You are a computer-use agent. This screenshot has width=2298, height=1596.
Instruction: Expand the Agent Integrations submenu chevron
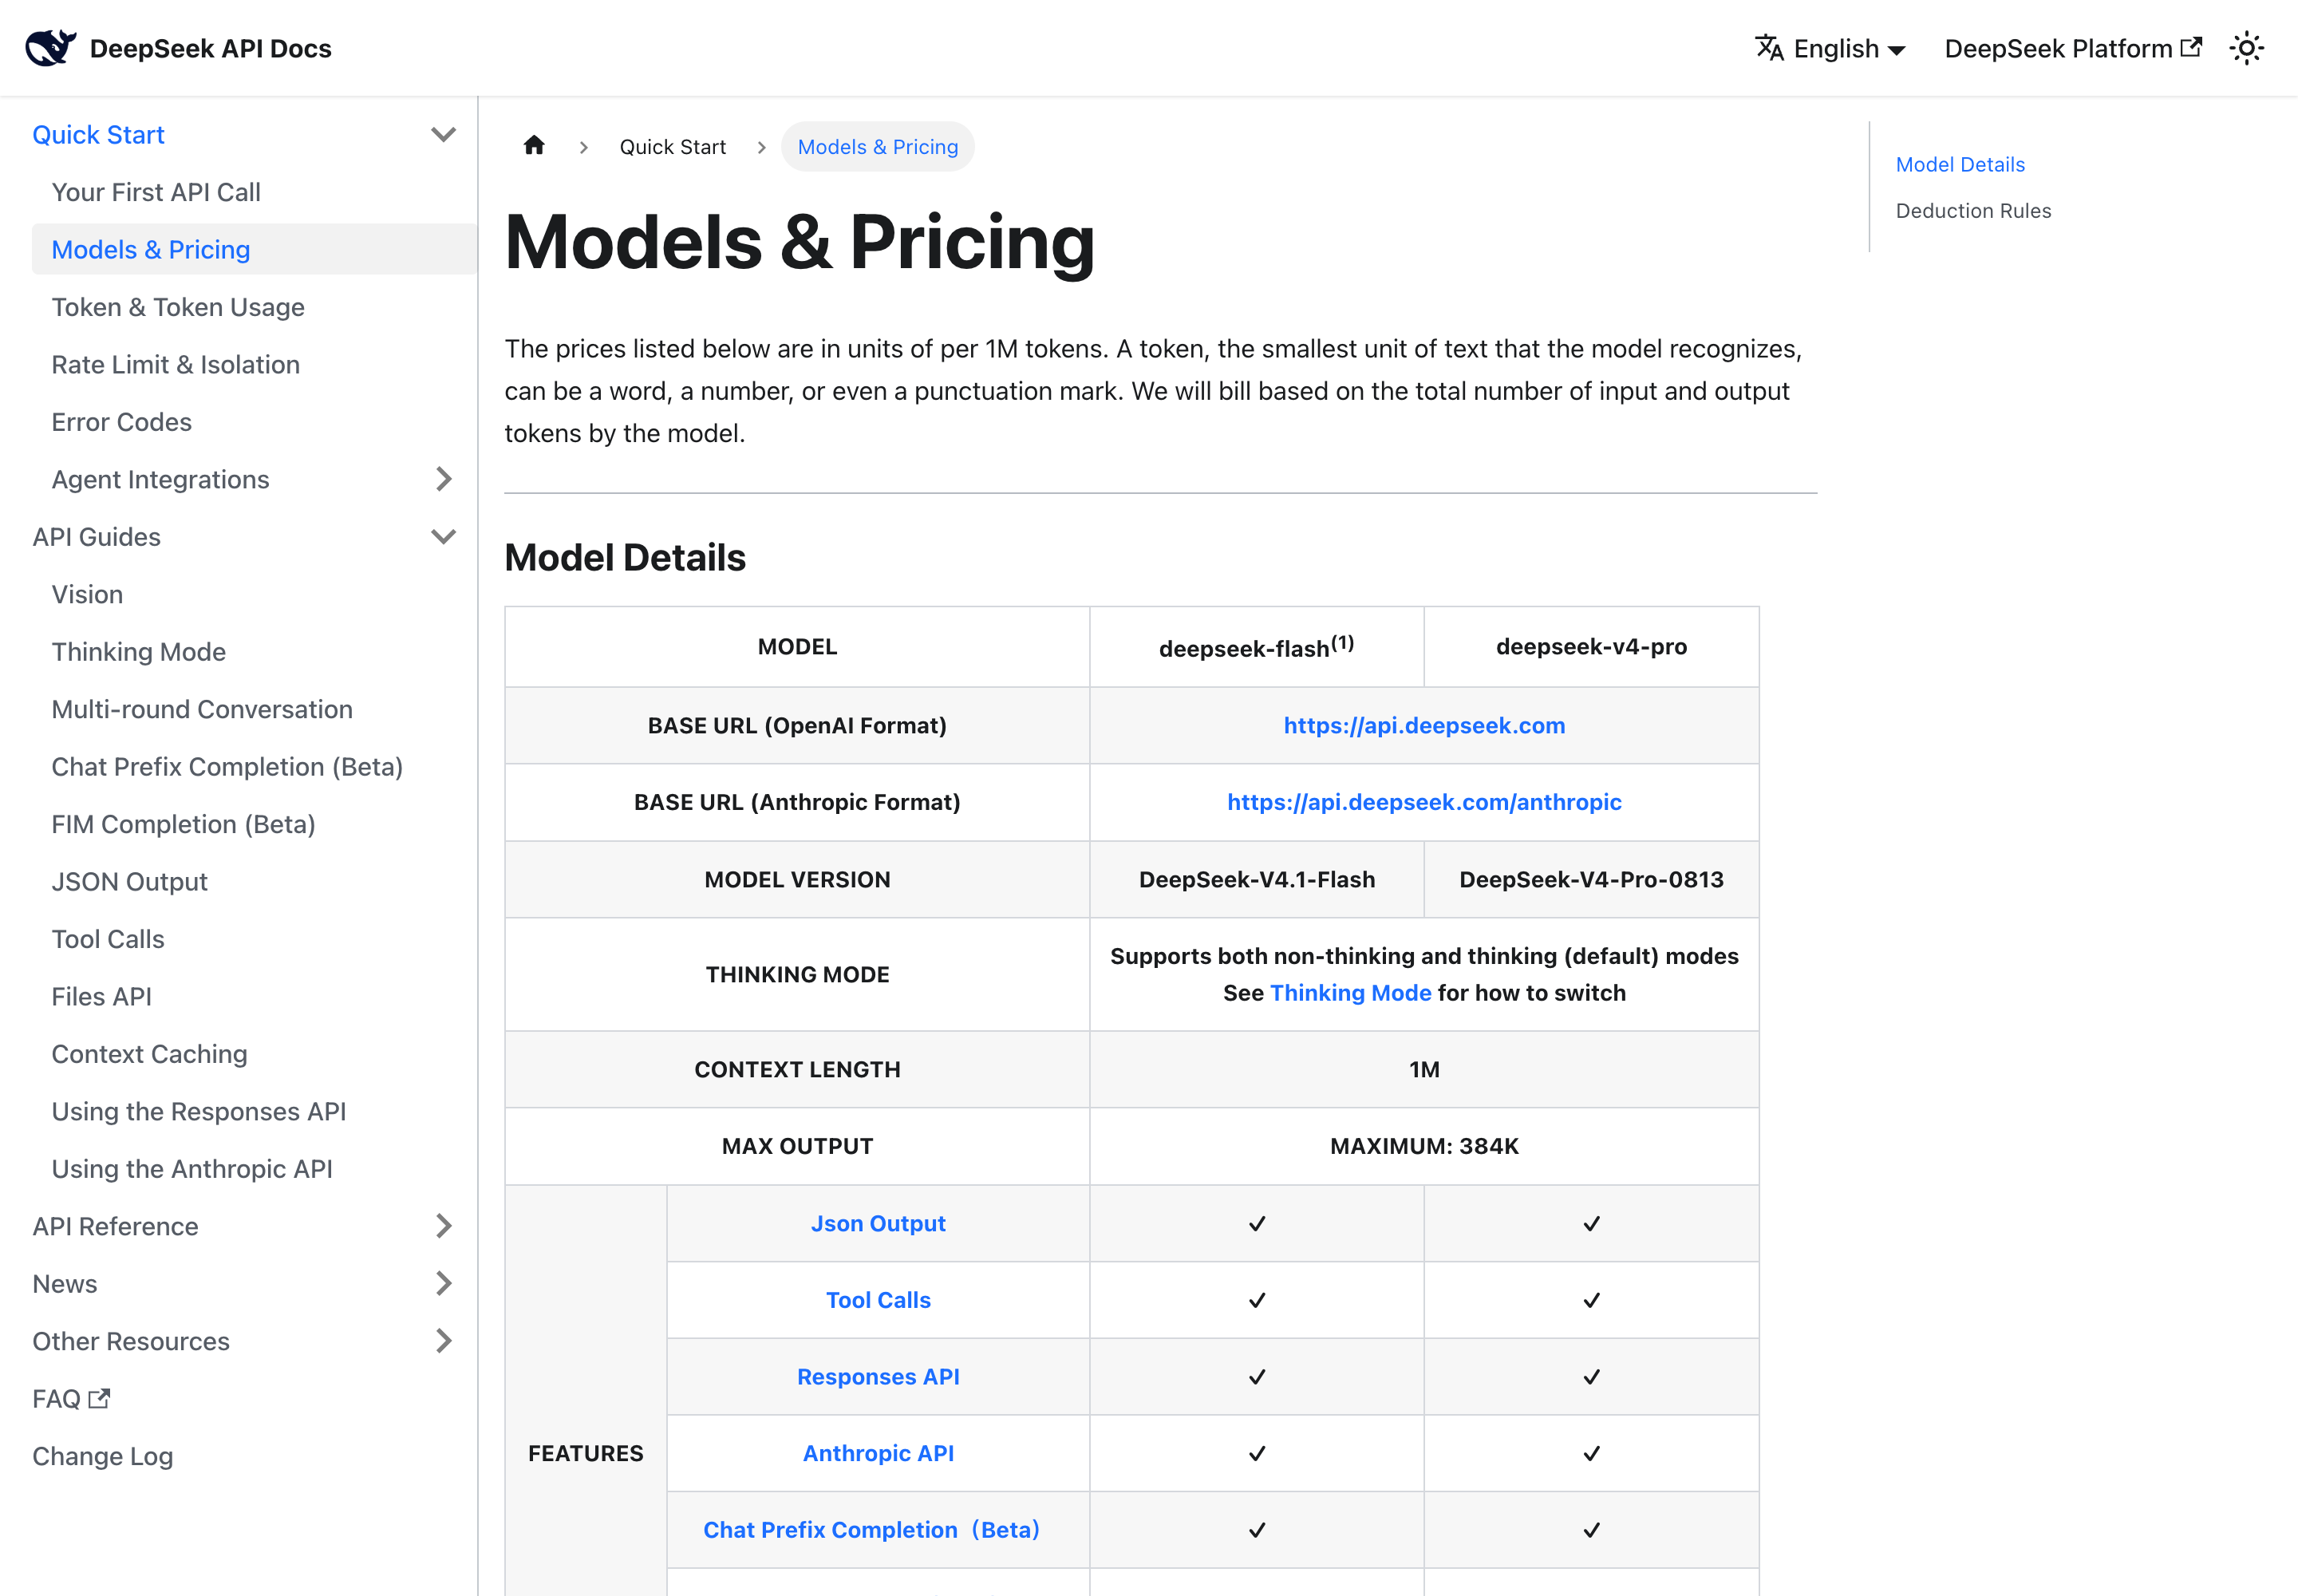(x=443, y=479)
